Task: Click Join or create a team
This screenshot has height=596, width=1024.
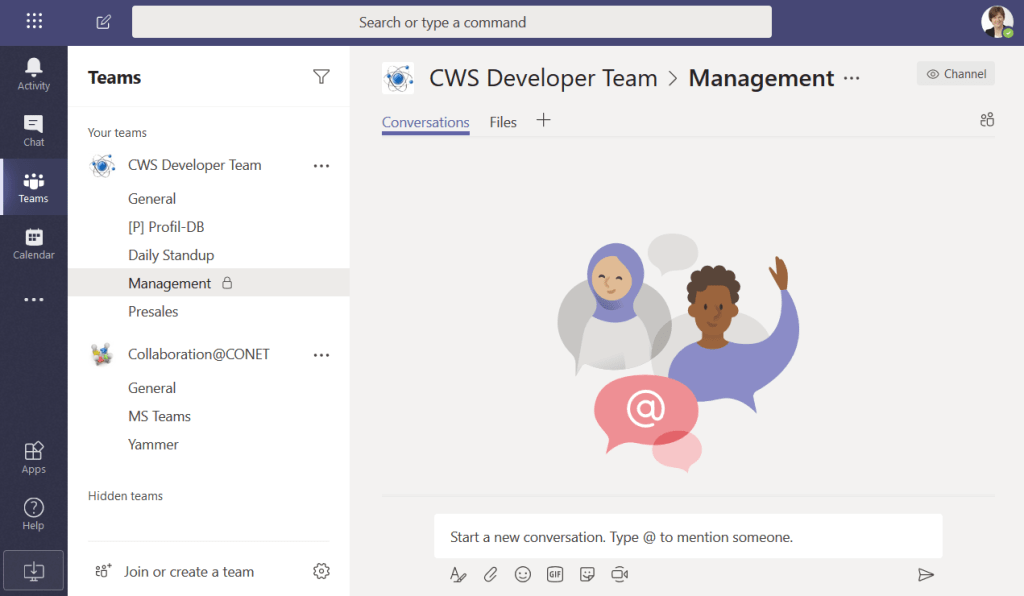Action: point(188,572)
